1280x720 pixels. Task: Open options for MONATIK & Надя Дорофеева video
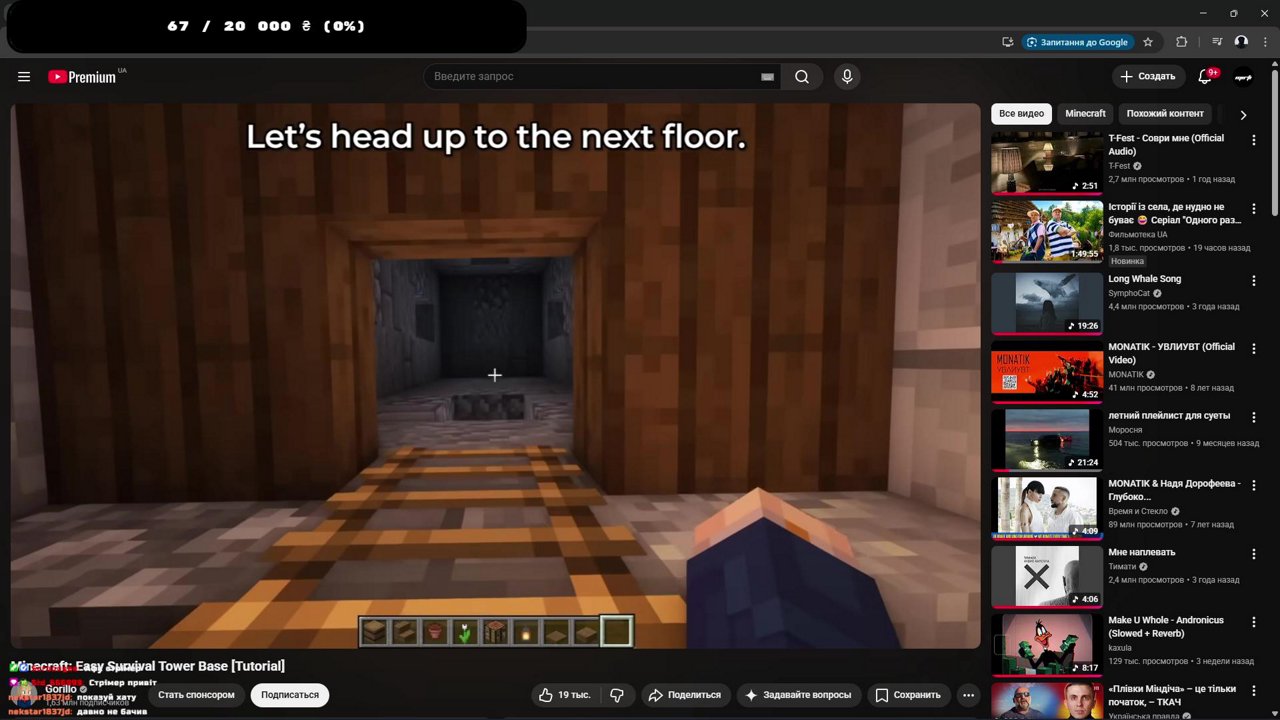tap(1254, 486)
